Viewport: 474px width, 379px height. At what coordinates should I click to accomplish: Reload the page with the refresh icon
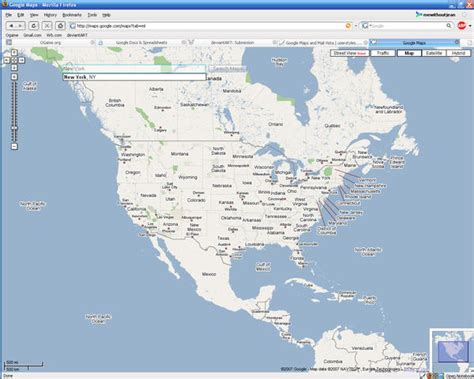34,26
